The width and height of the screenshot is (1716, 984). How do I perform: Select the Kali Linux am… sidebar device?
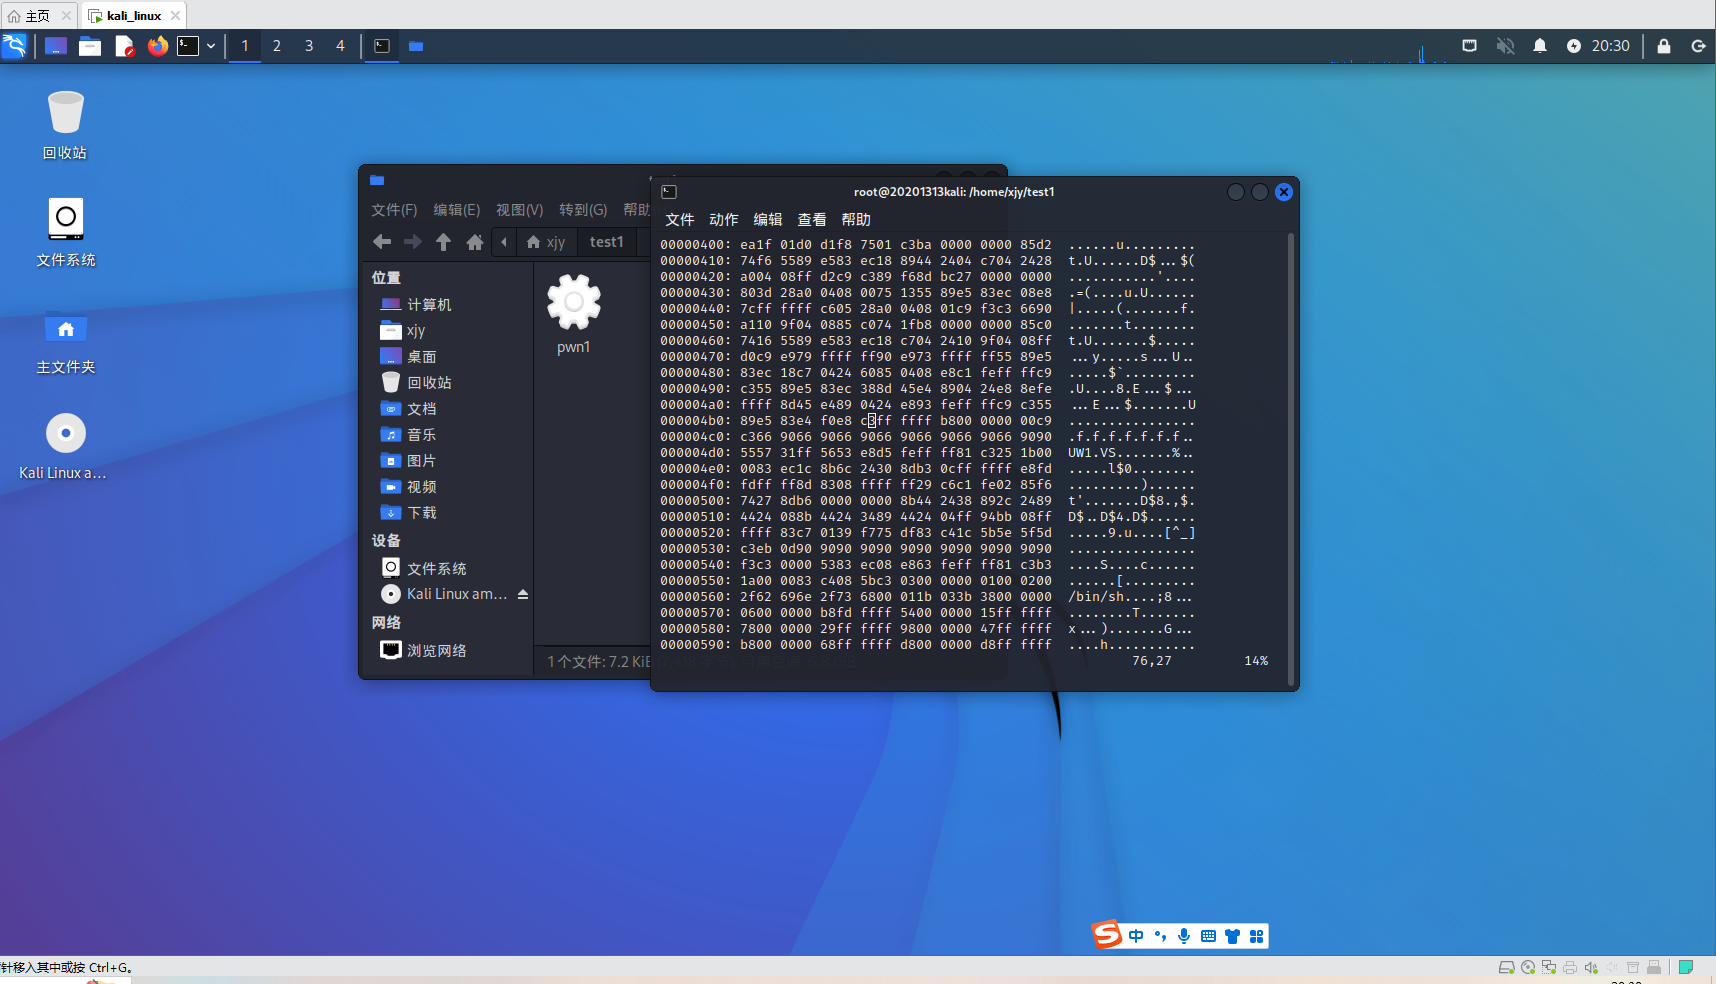pos(444,594)
